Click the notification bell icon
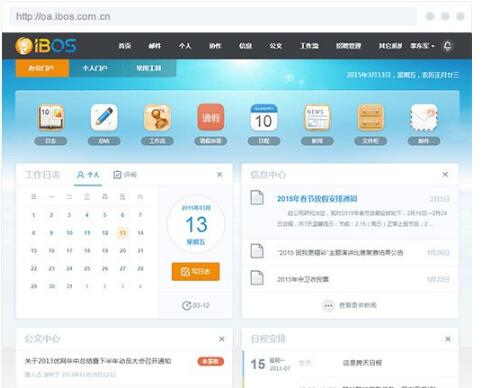 (x=447, y=46)
